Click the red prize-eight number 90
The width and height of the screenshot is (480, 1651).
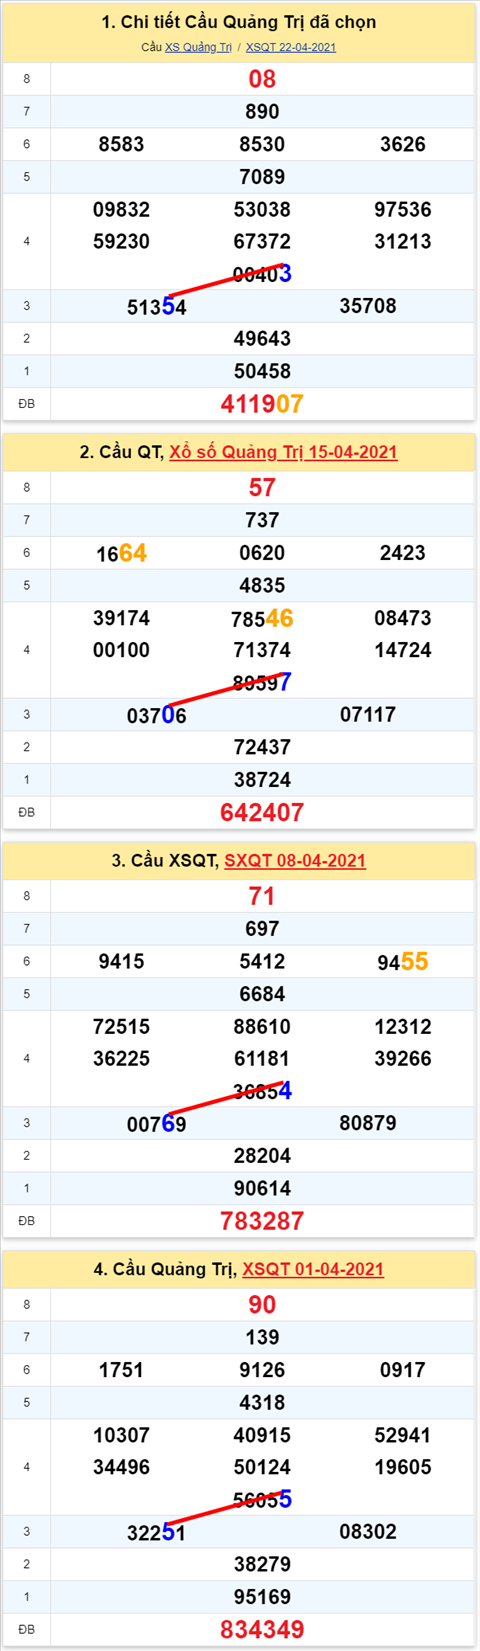[262, 1305]
